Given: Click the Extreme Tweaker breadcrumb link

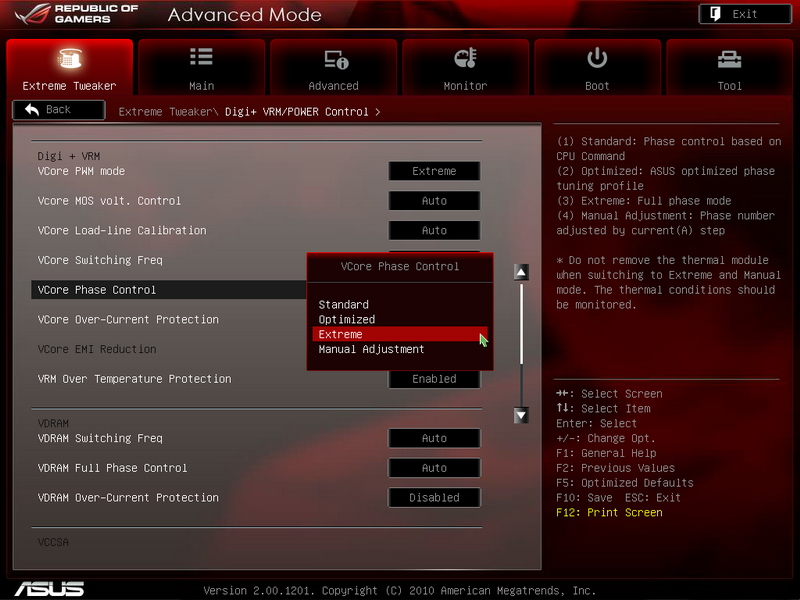Looking at the screenshot, I should 165,112.
